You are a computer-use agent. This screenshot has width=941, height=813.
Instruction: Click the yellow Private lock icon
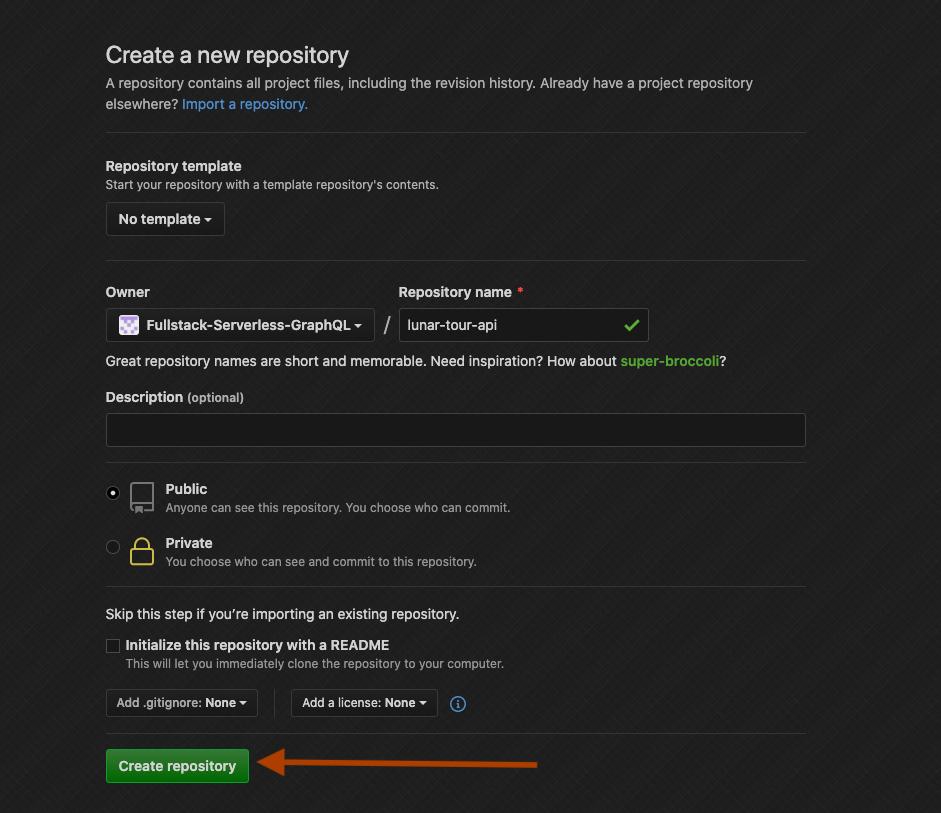pyautogui.click(x=142, y=551)
